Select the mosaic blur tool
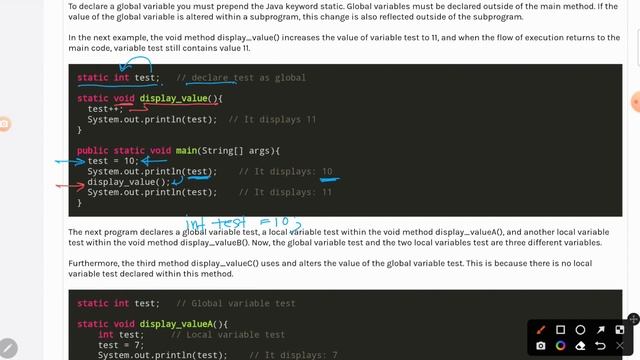Screen dimensions: 640x360 [x=620, y=330]
